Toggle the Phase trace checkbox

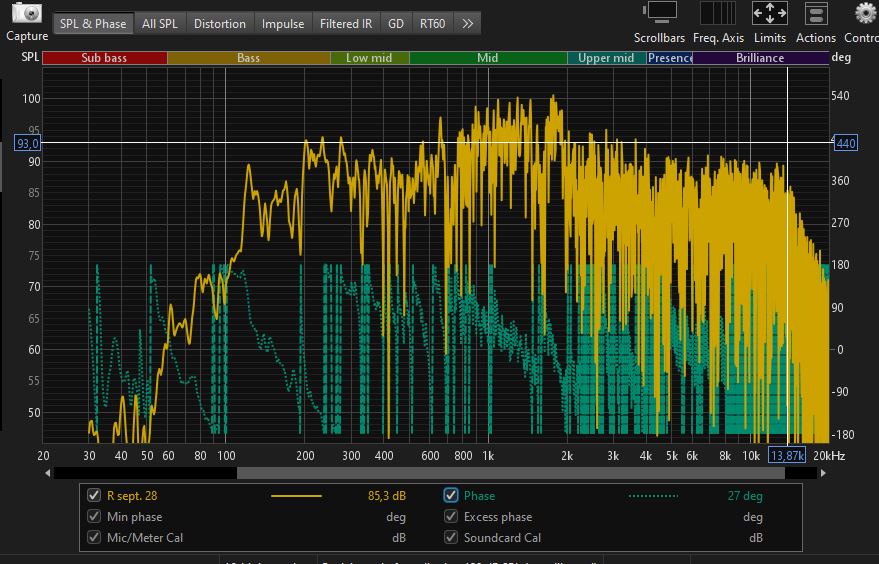coord(451,495)
